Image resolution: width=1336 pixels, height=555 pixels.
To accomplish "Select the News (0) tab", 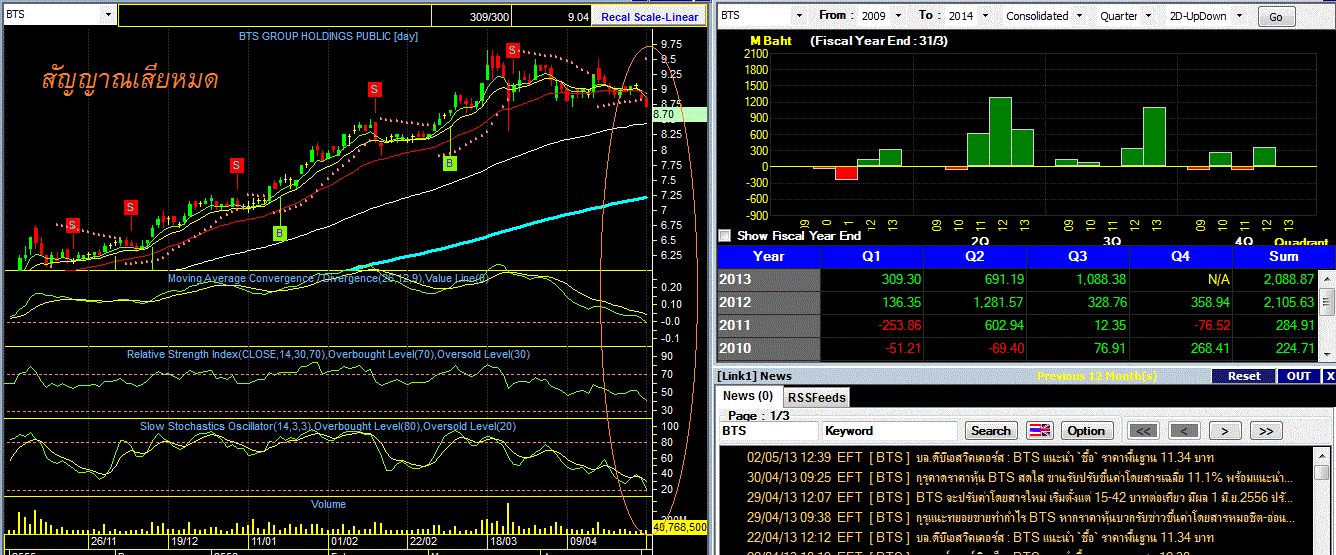I will coord(748,396).
